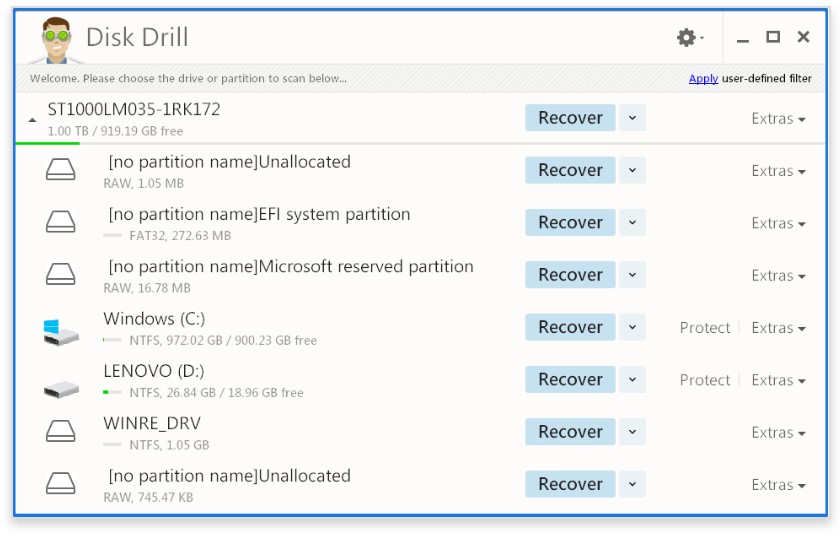Viewport: 840px width, 540px height.
Task: Open Extras menu for Microsoft reserved partition
Action: [x=778, y=275]
